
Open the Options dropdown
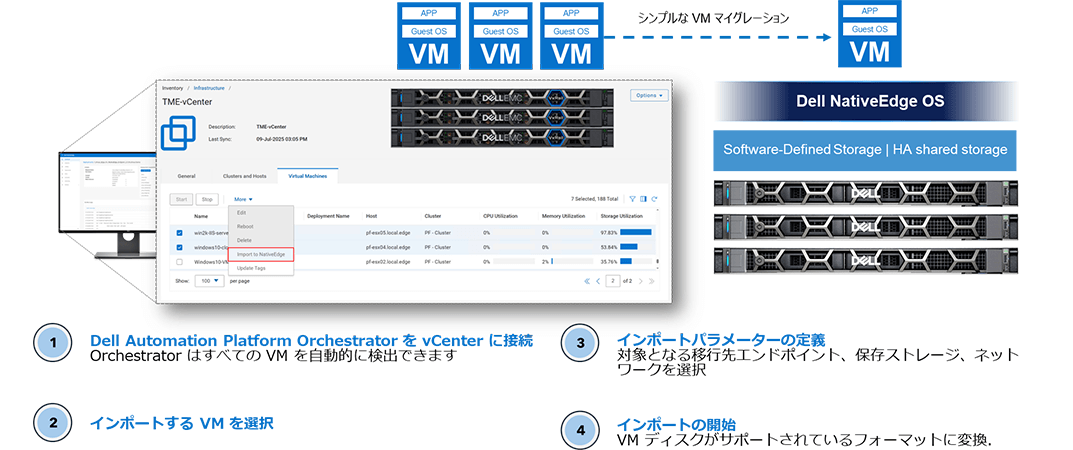pyautogui.click(x=648, y=95)
